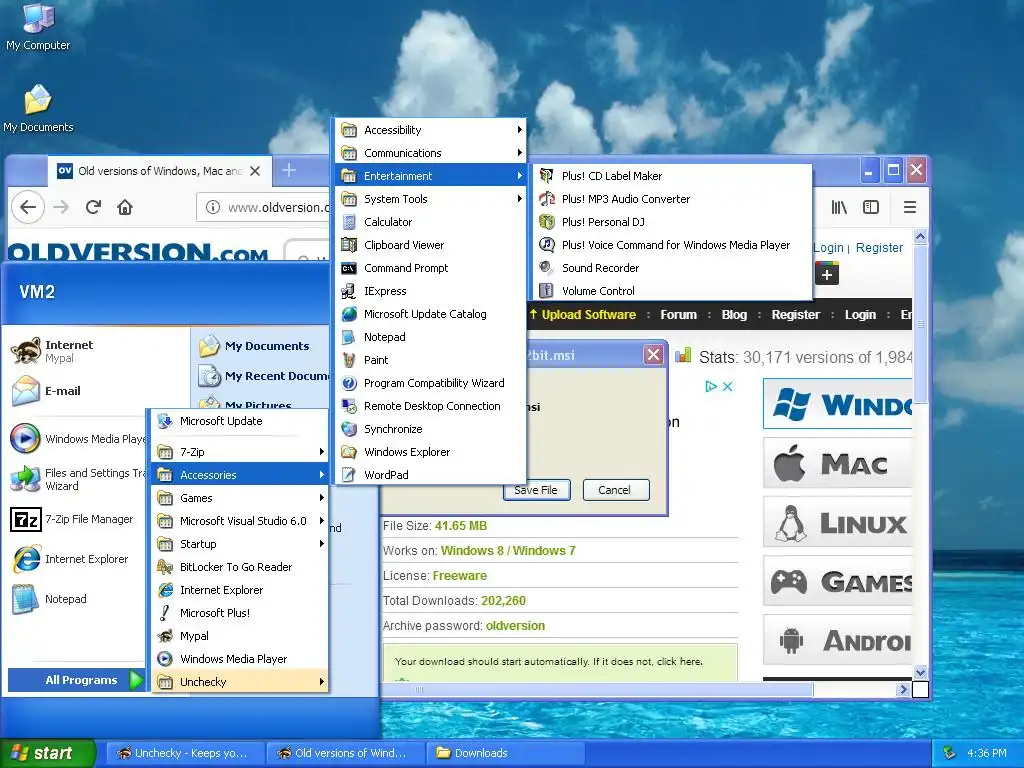
Task: Expand the Games program folder
Action: click(x=240, y=498)
